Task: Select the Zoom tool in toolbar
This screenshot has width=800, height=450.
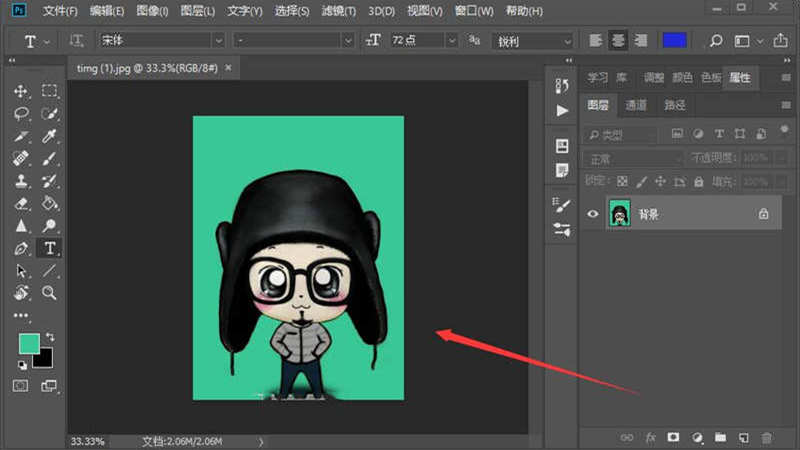Action: (49, 293)
